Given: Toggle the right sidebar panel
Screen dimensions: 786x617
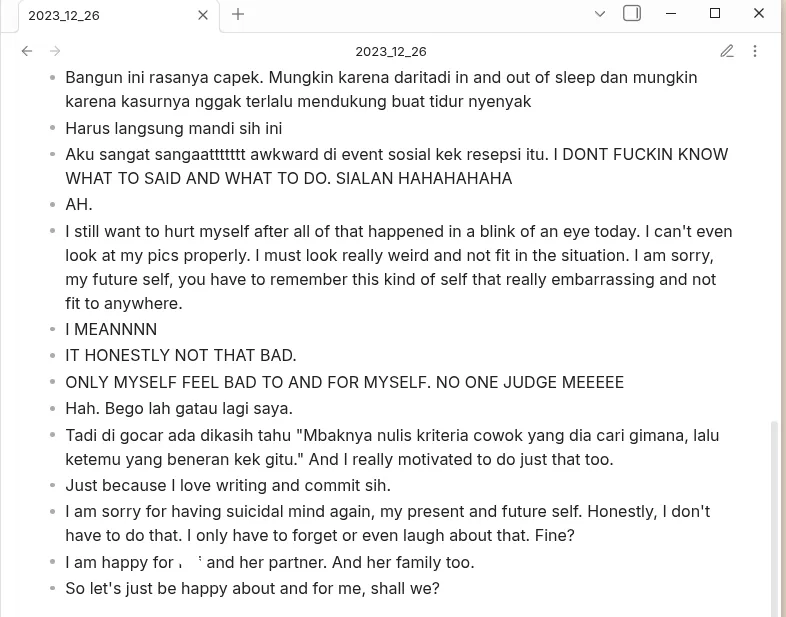Looking at the screenshot, I should [x=632, y=14].
